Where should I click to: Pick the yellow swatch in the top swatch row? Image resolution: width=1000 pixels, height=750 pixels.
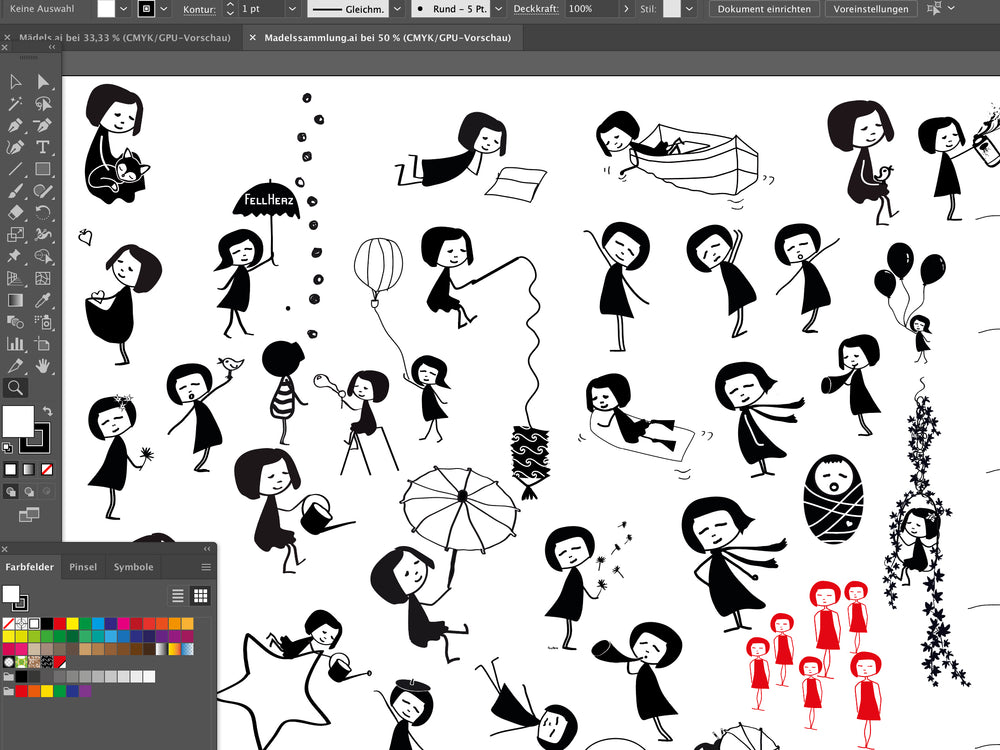[x=72, y=623]
